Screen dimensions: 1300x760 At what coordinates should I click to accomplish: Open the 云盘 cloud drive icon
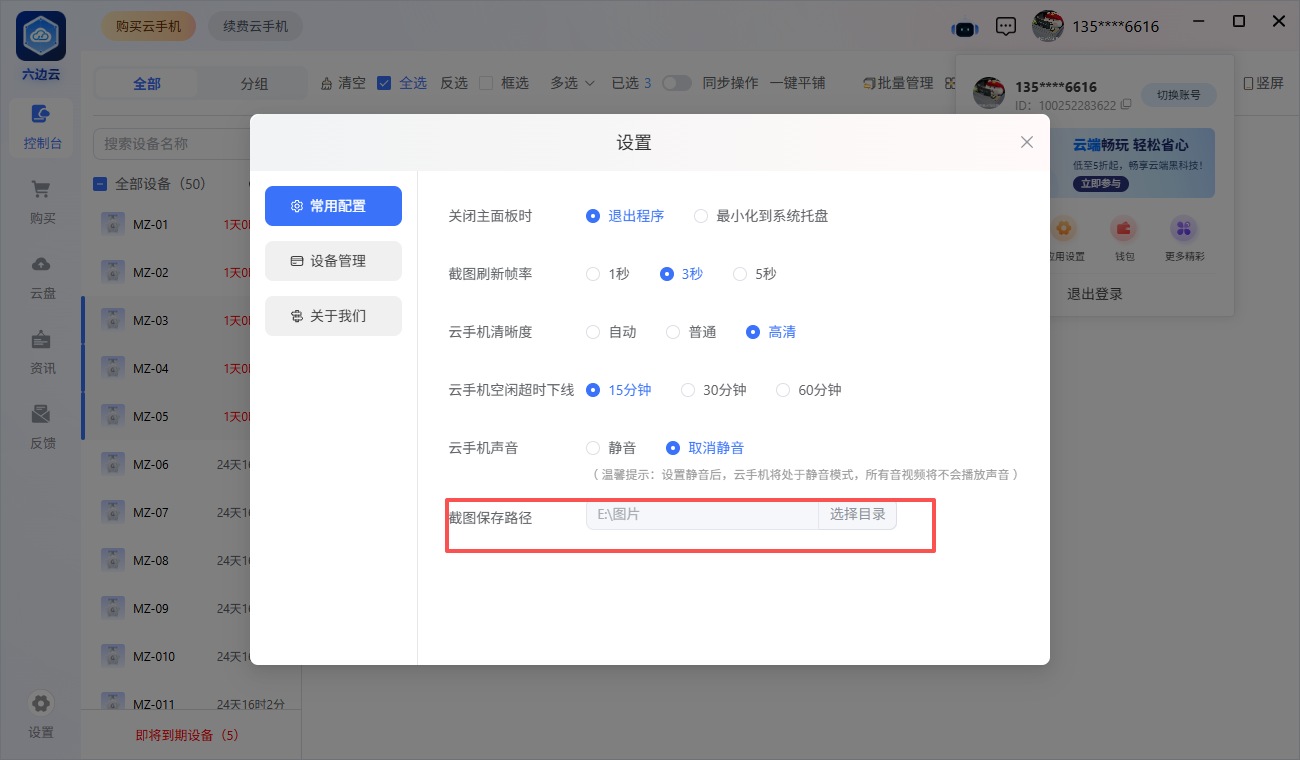42,265
